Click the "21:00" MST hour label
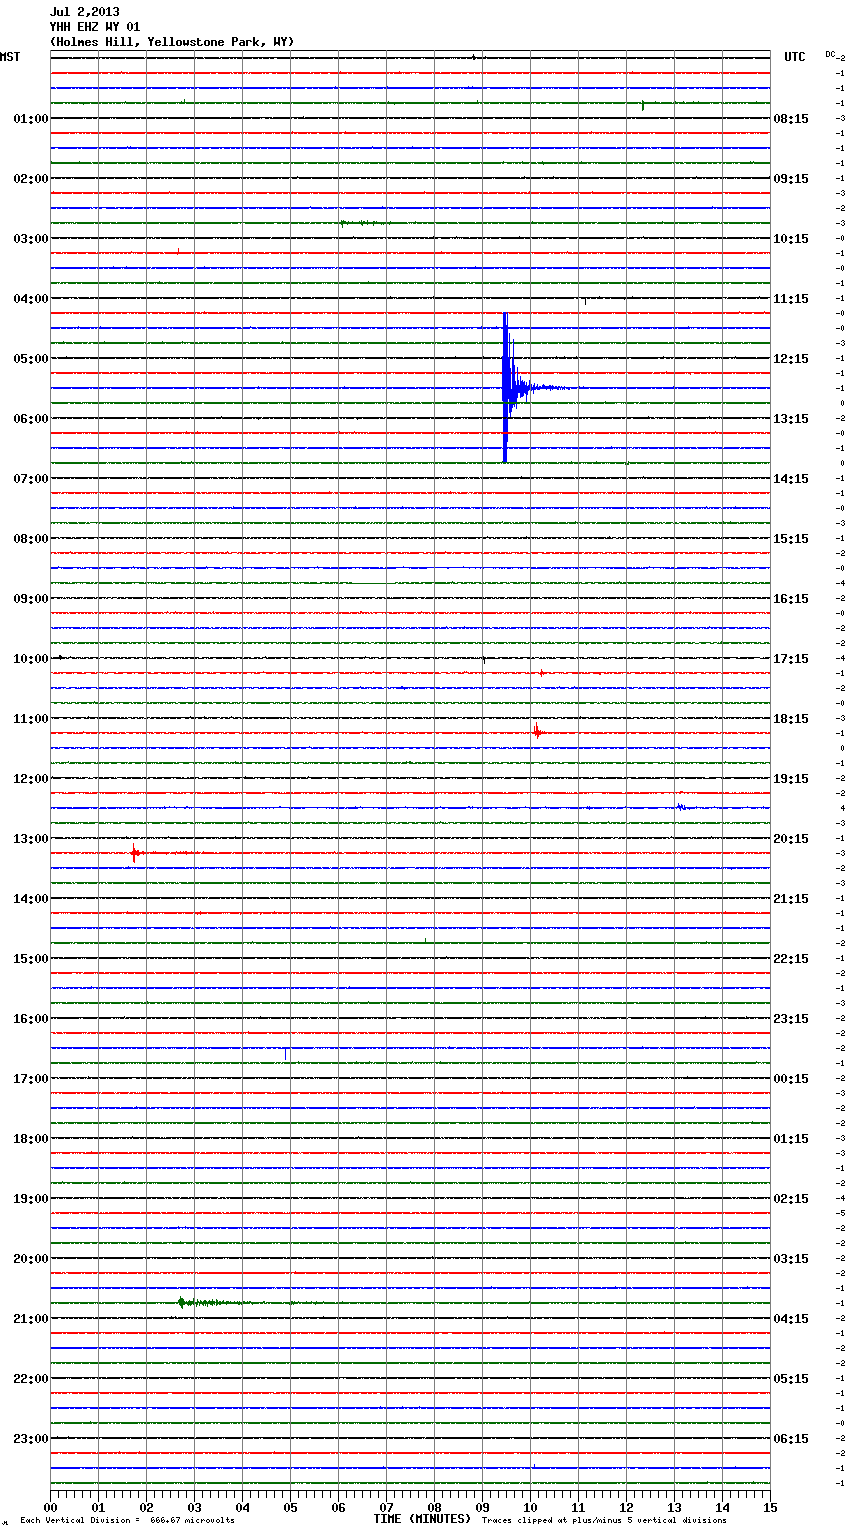The image size is (850, 1534). tap(31, 1319)
